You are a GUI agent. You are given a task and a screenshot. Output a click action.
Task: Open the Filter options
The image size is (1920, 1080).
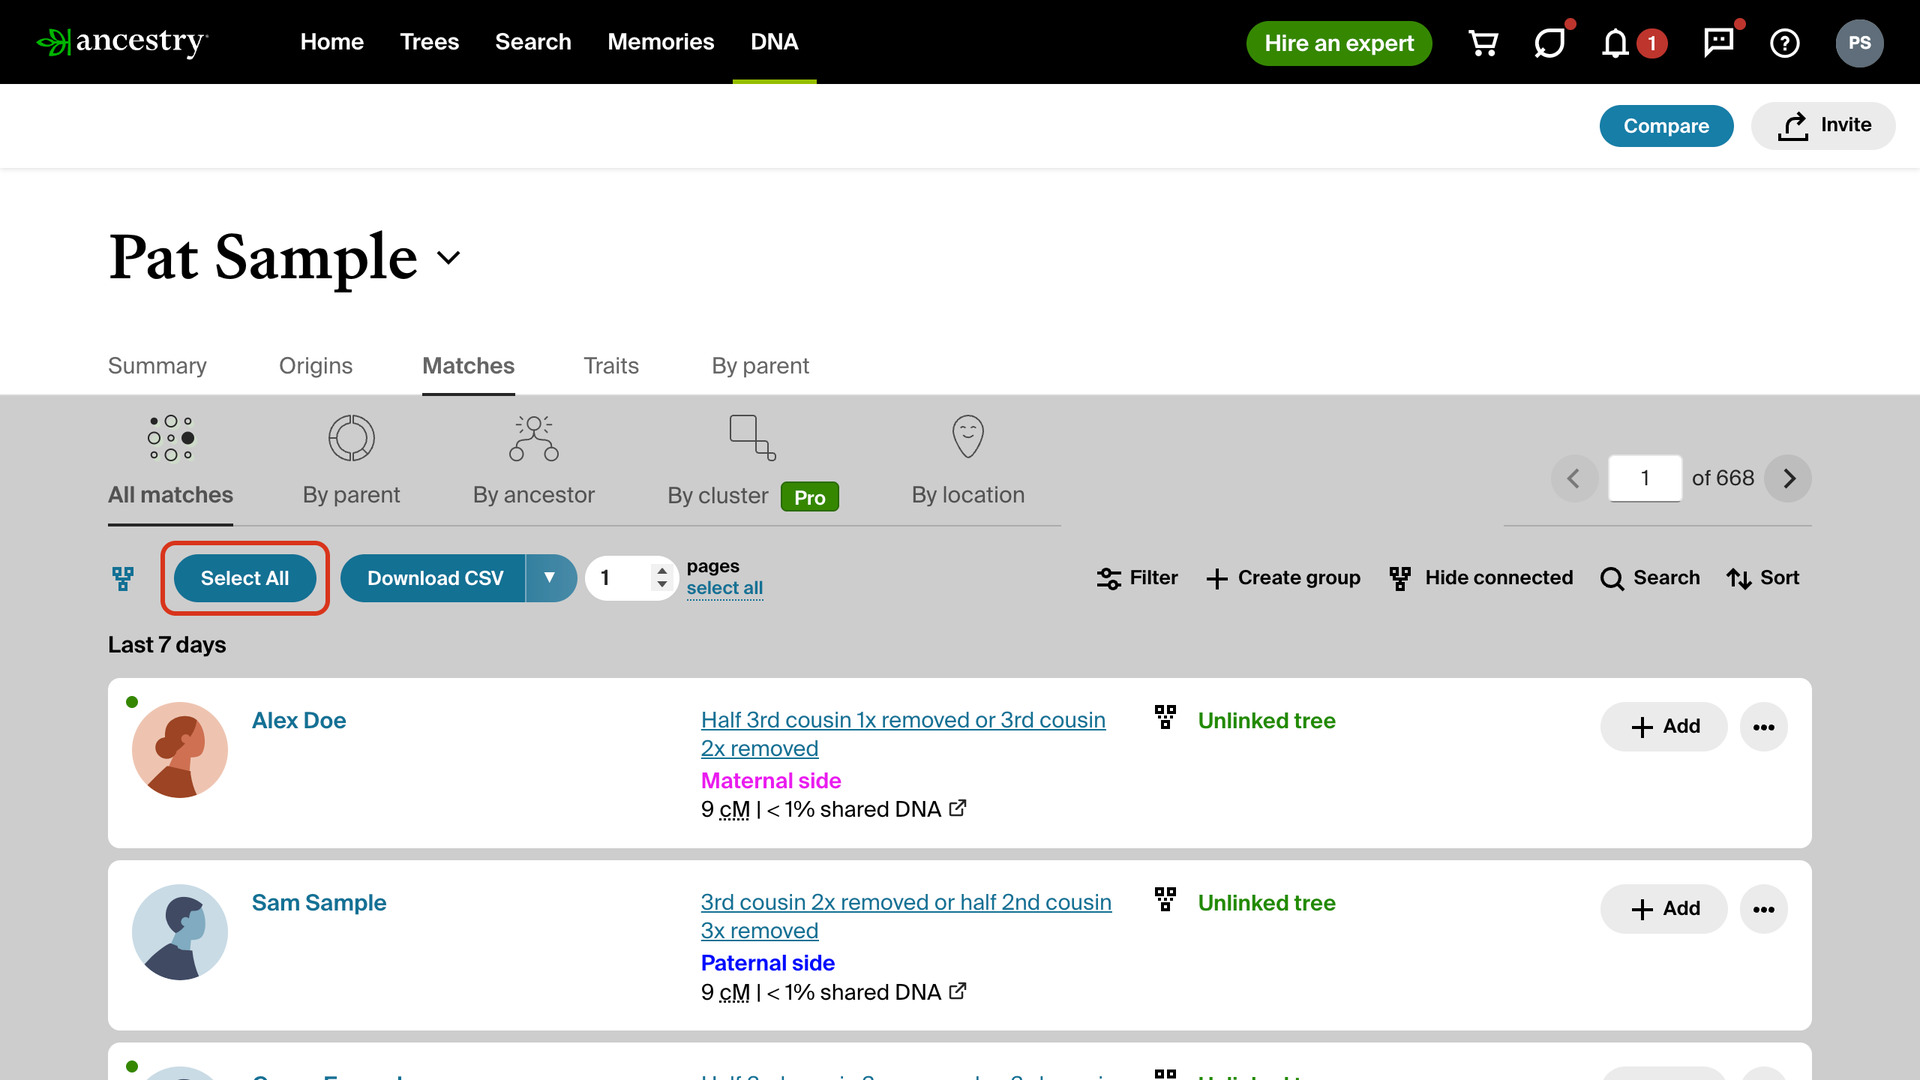click(x=1137, y=578)
